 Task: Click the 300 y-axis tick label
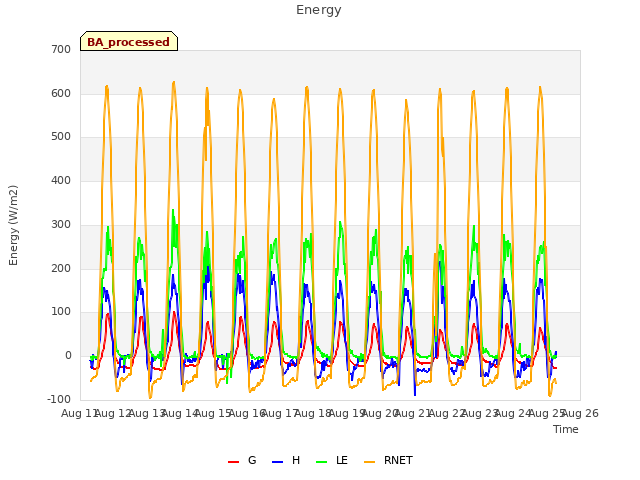click(x=61, y=224)
